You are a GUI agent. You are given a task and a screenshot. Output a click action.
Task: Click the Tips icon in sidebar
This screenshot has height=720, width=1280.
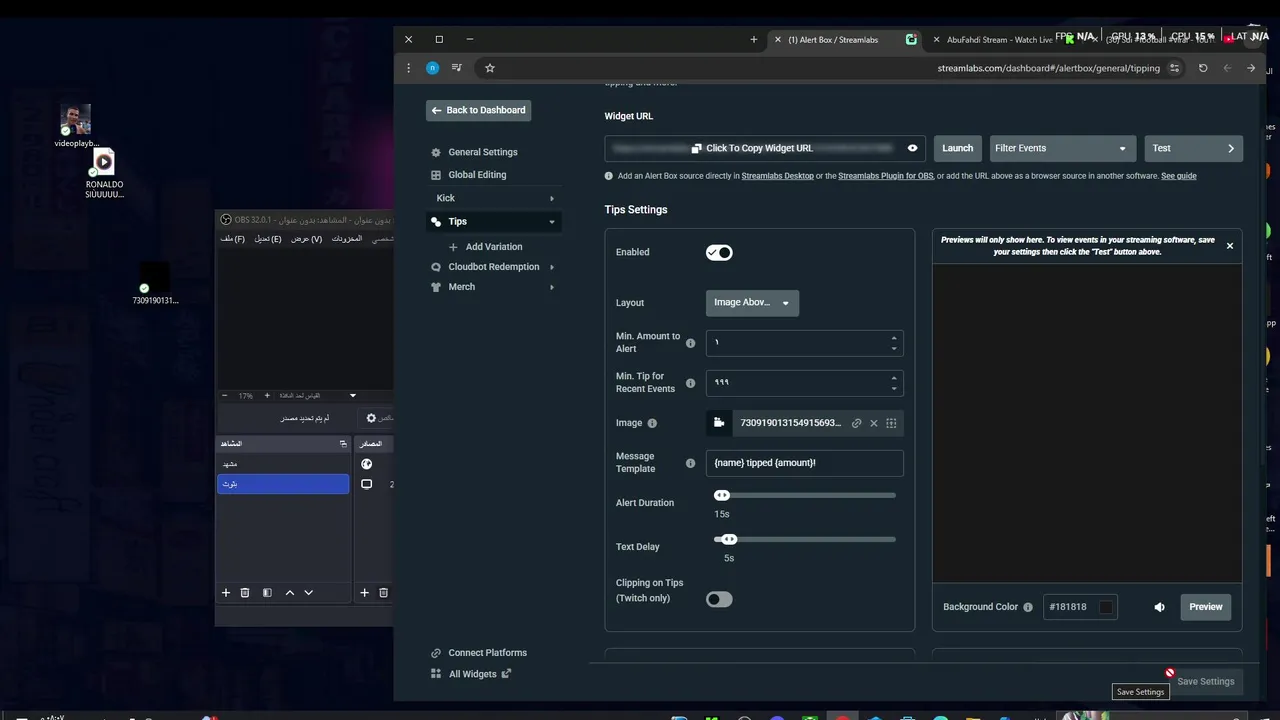(436, 222)
